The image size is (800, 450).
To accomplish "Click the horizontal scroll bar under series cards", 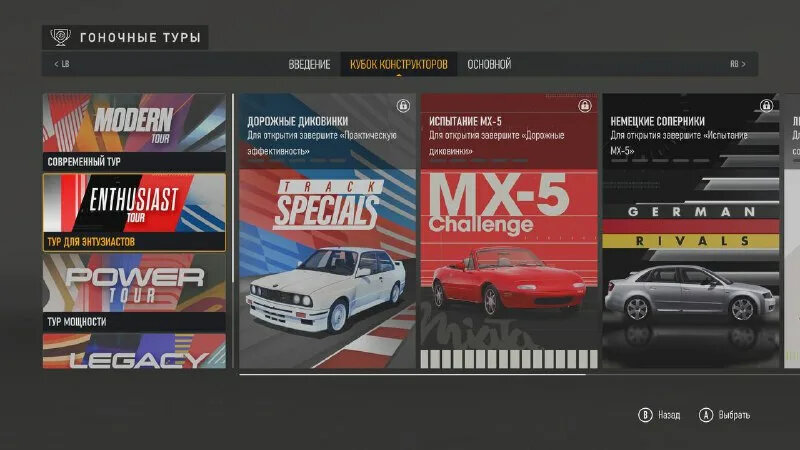I will tap(412, 374).
